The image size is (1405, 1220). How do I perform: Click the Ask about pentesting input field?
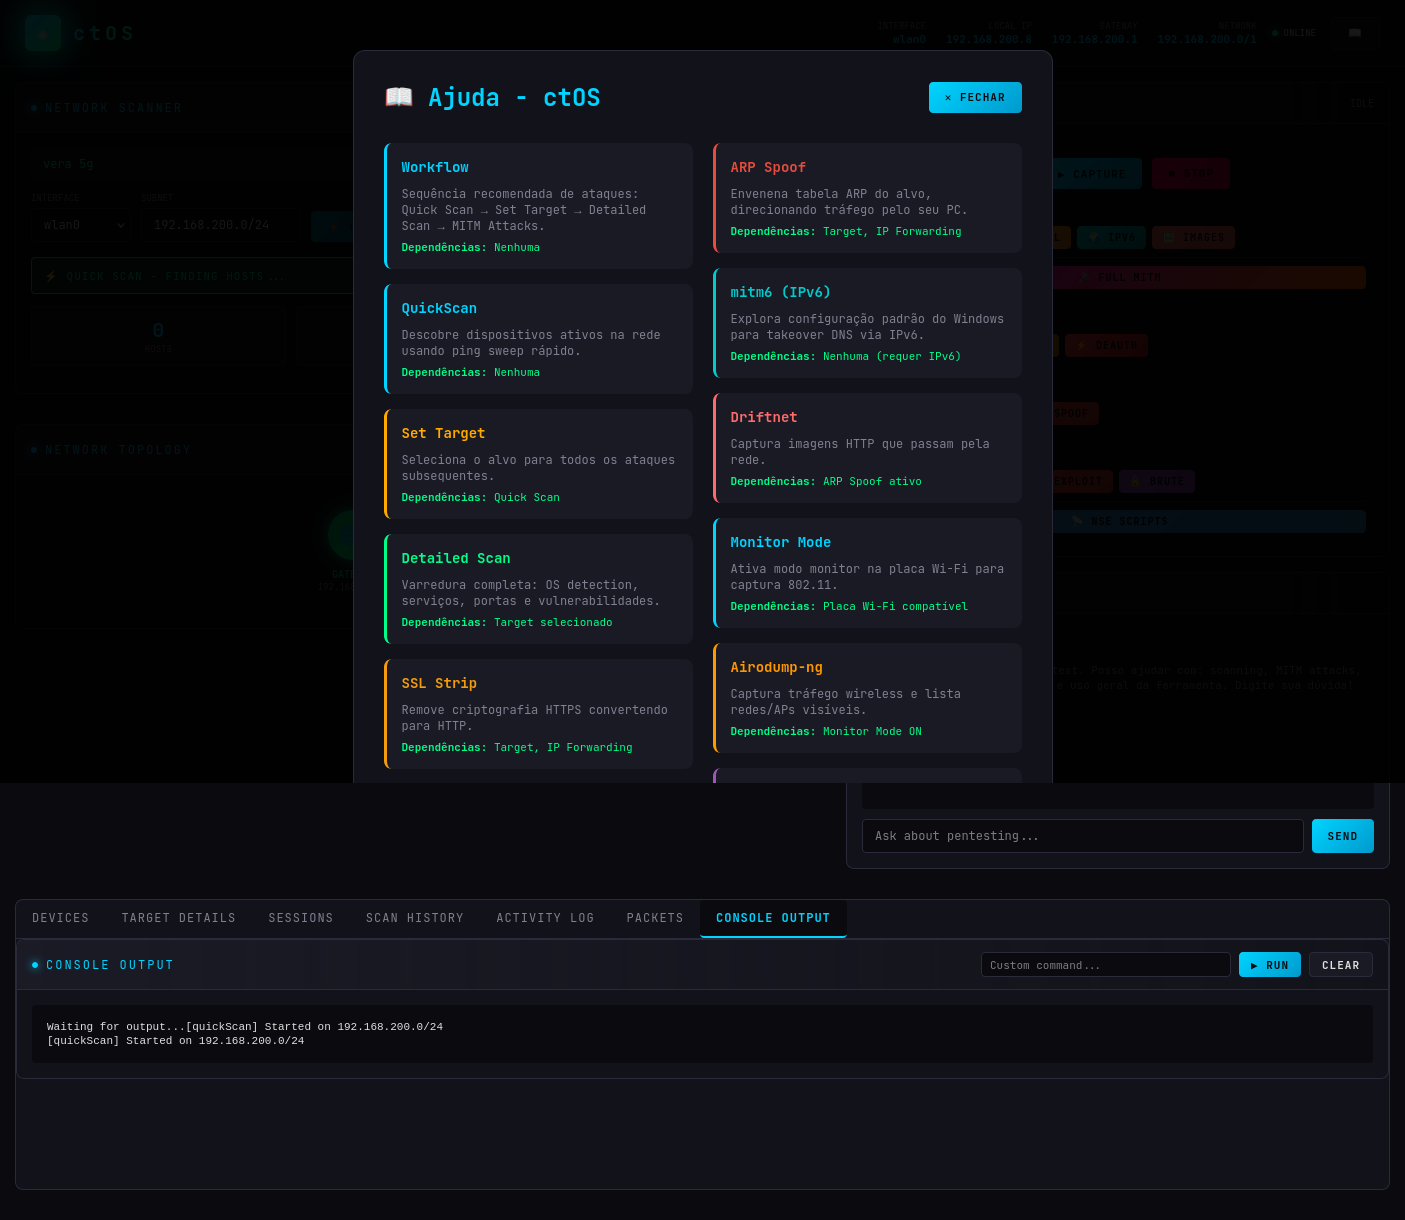1083,836
